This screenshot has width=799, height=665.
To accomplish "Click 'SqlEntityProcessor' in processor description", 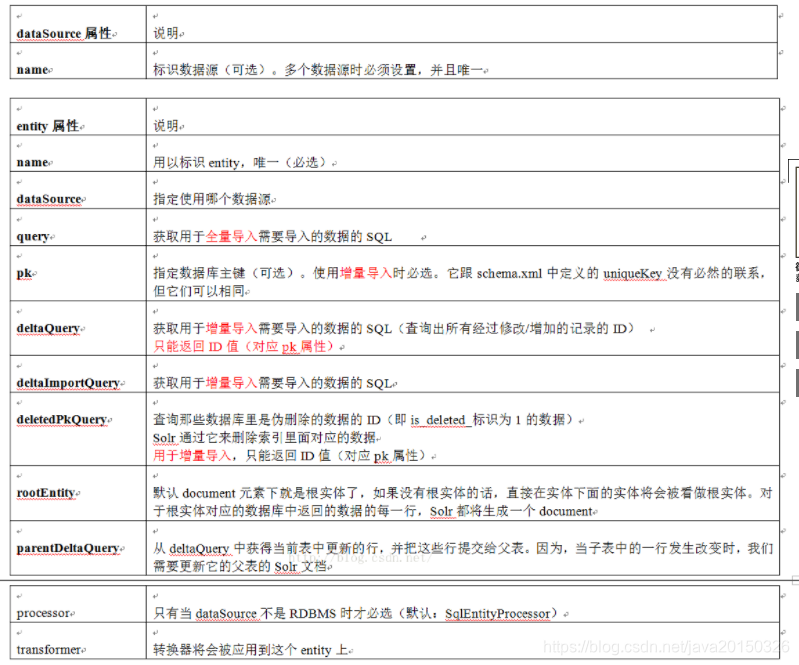I will pos(498,614).
